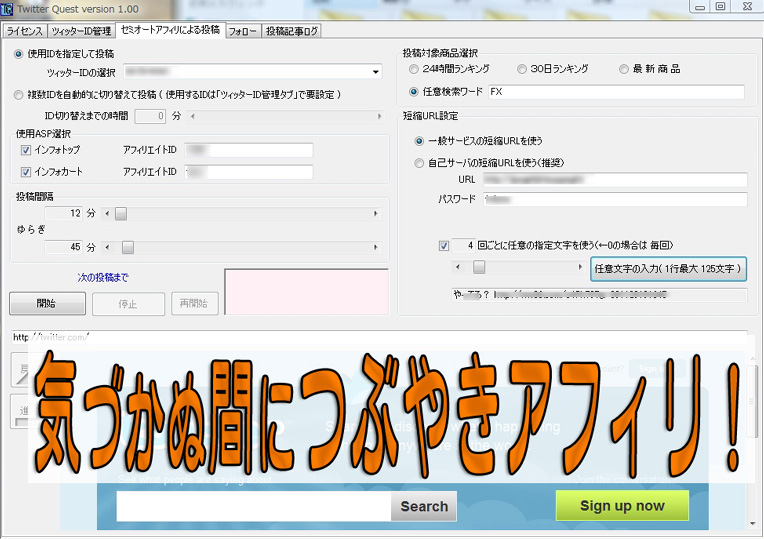Click the 投稿間隔 slider thumb

(121, 213)
